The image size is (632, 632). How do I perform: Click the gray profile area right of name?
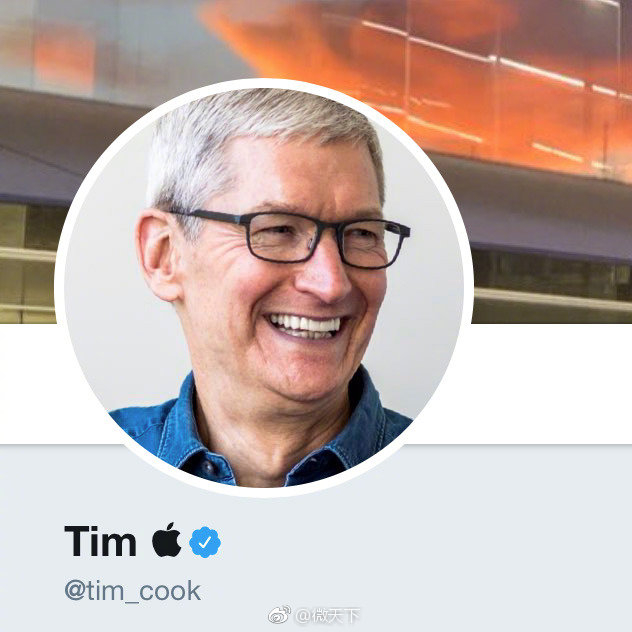[x=423, y=542]
